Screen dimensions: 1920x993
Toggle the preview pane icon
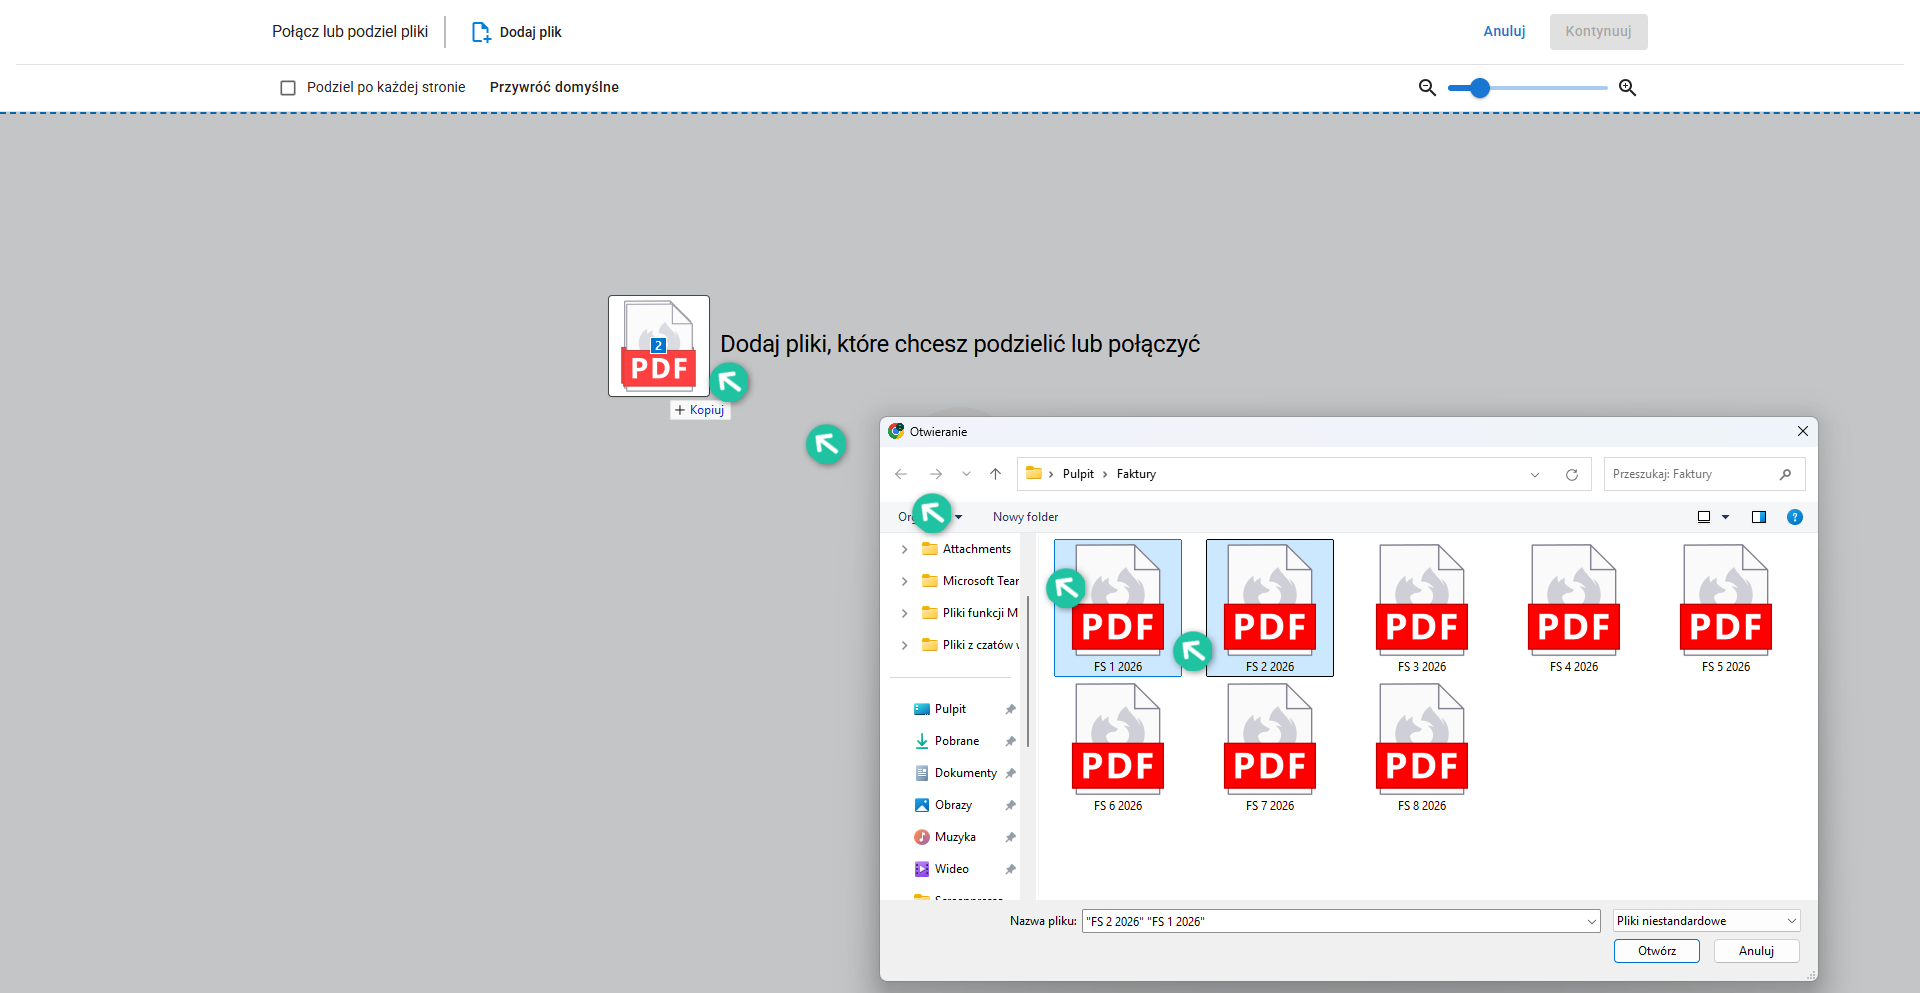click(1759, 517)
